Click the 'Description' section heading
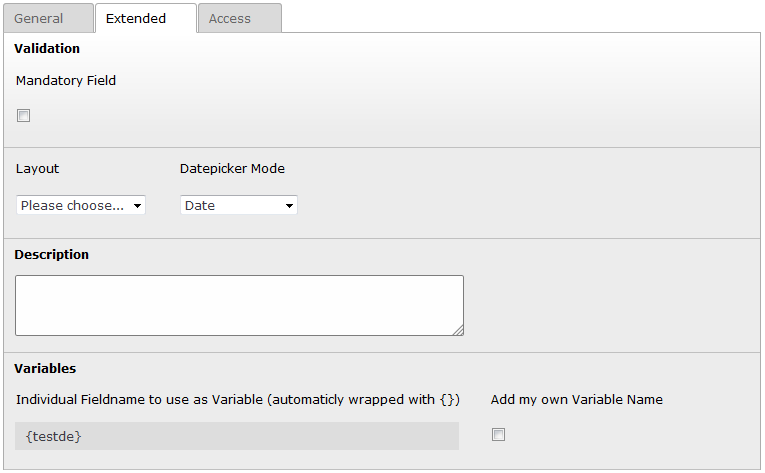Screen dimensions: 765x473 (52, 254)
